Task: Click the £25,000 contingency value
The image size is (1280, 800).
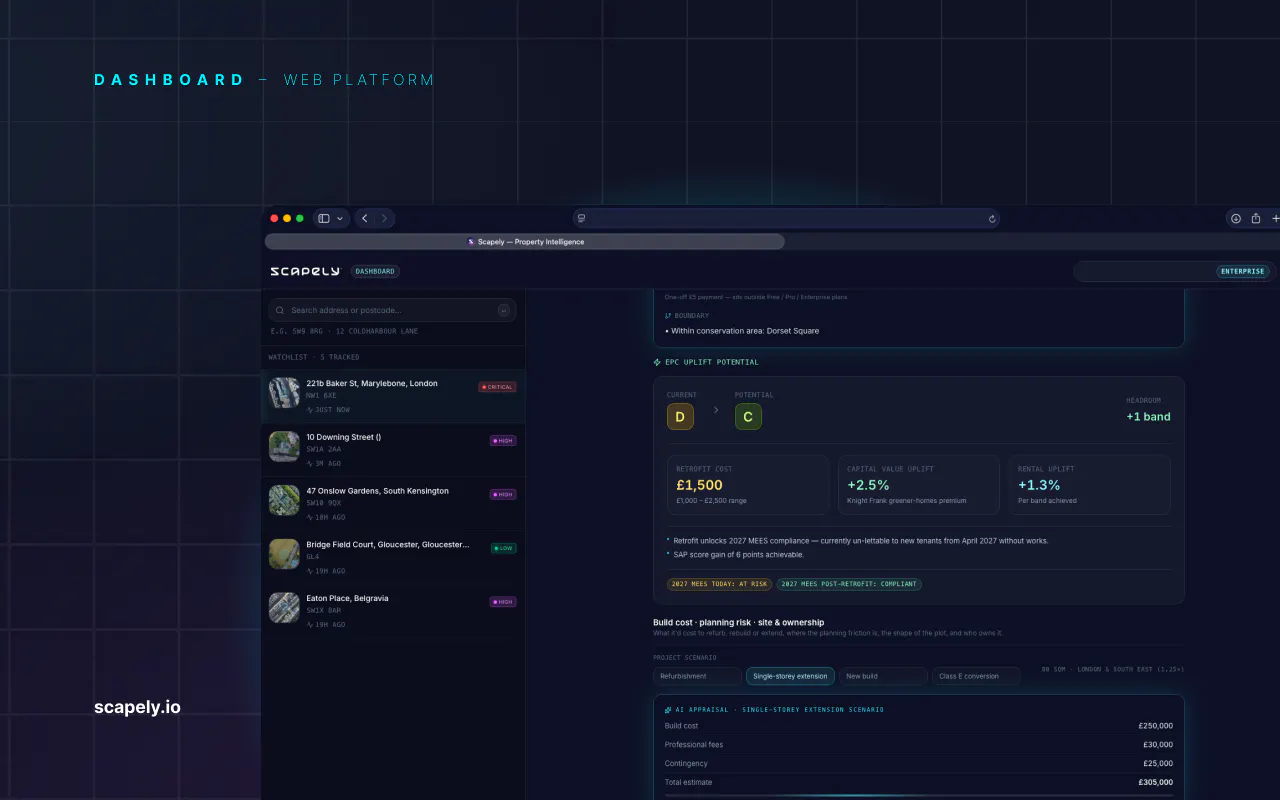Action: (x=1158, y=764)
